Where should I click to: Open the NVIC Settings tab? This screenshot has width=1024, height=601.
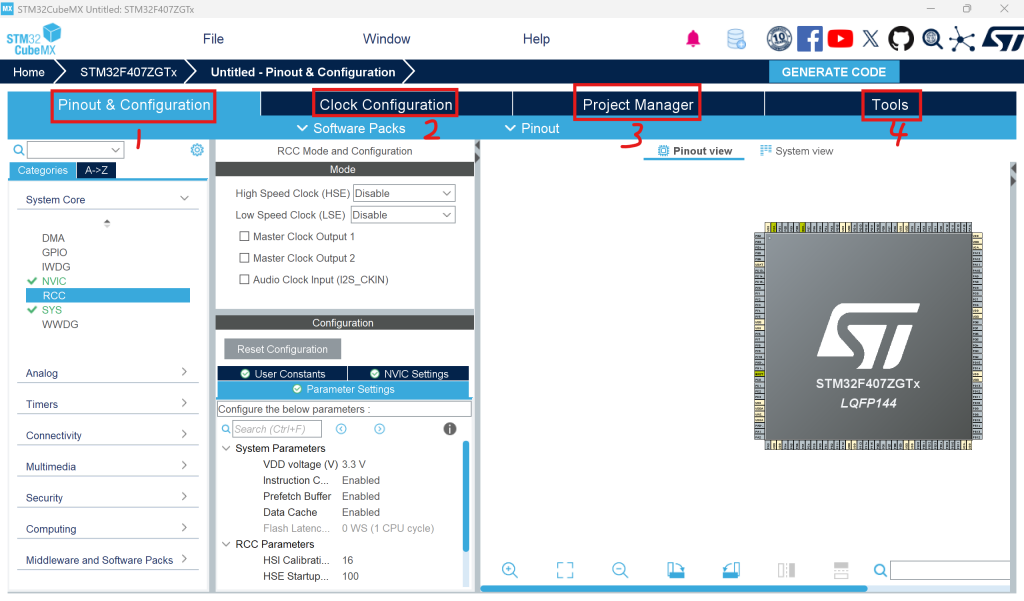(409, 374)
